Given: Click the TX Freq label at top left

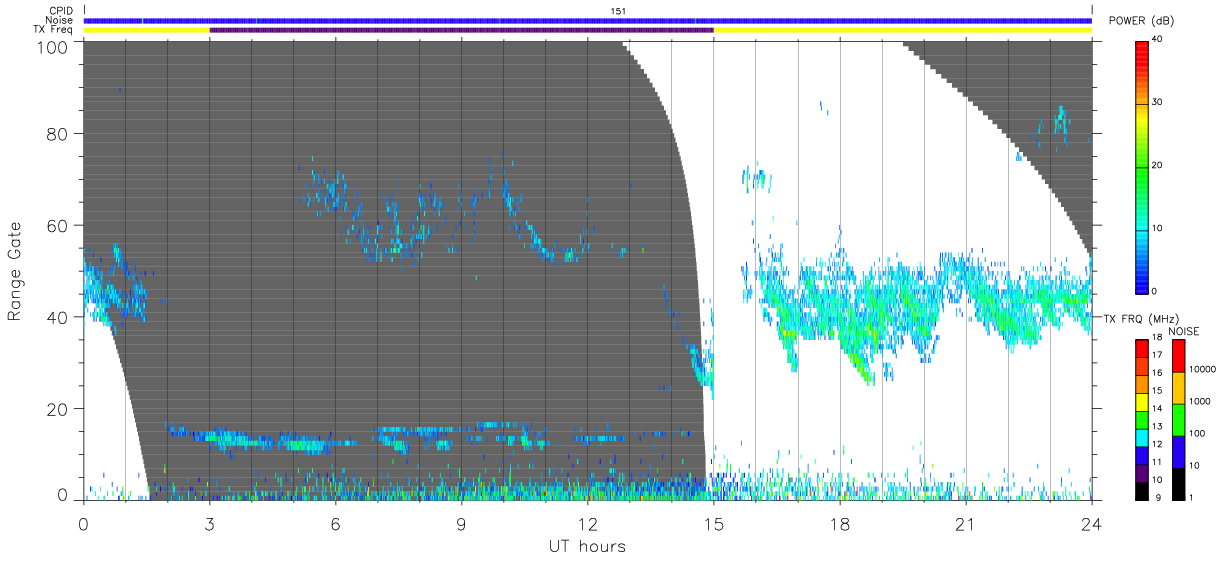Looking at the screenshot, I should pos(55,30).
